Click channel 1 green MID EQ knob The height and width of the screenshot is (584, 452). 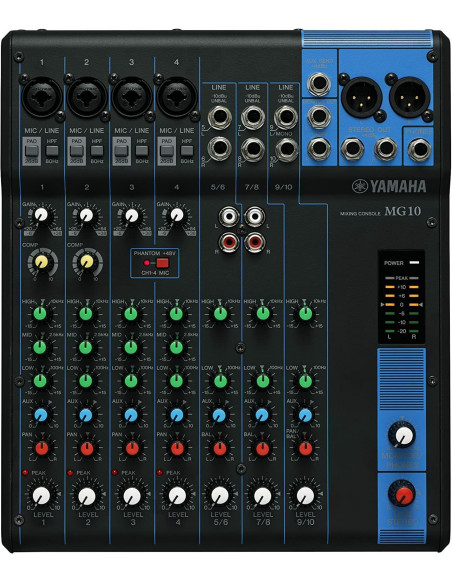[40, 347]
